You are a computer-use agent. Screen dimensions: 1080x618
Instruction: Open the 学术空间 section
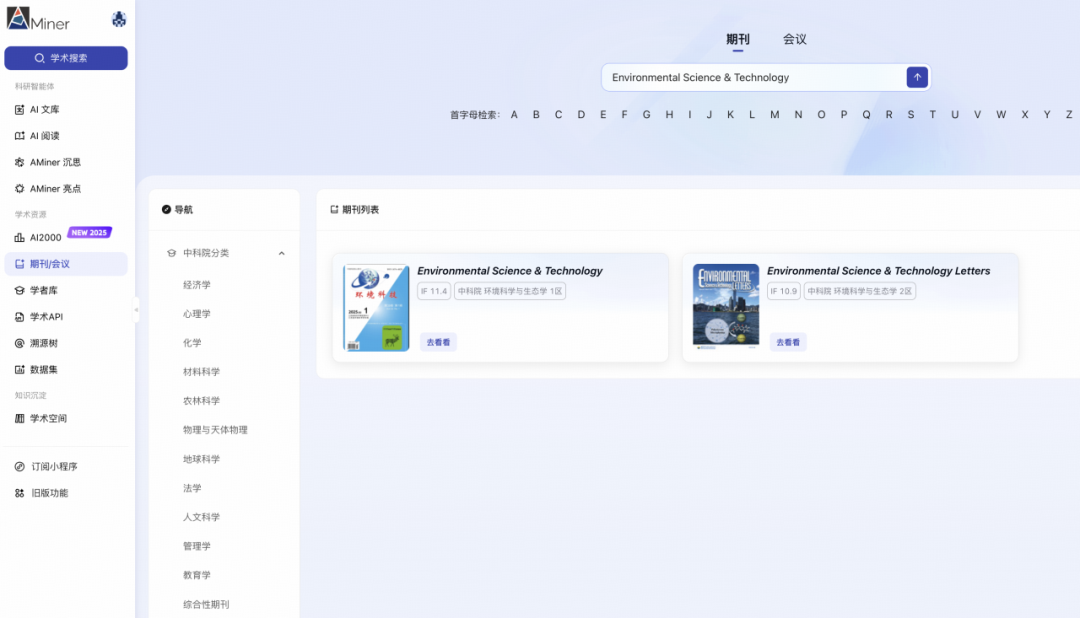pyautogui.click(x=57, y=418)
